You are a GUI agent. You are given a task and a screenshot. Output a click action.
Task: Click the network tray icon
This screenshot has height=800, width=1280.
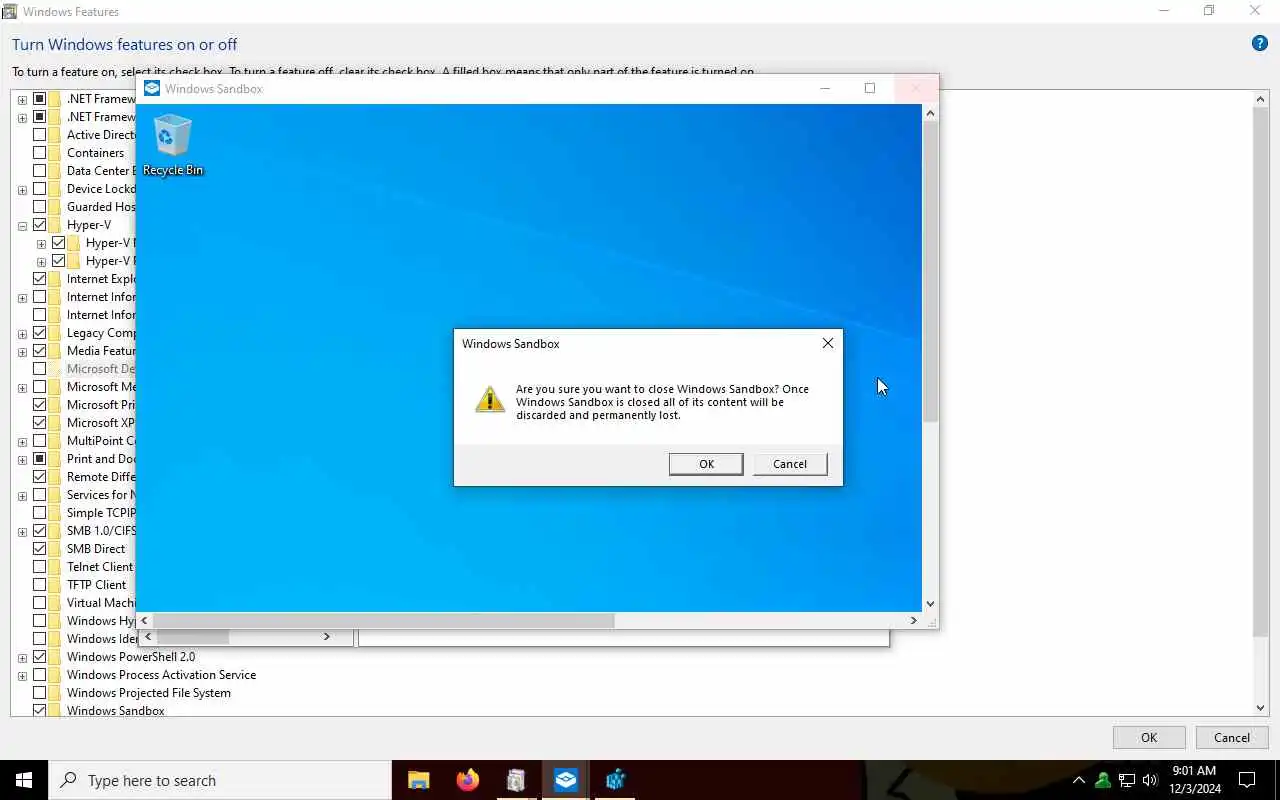click(x=1127, y=780)
